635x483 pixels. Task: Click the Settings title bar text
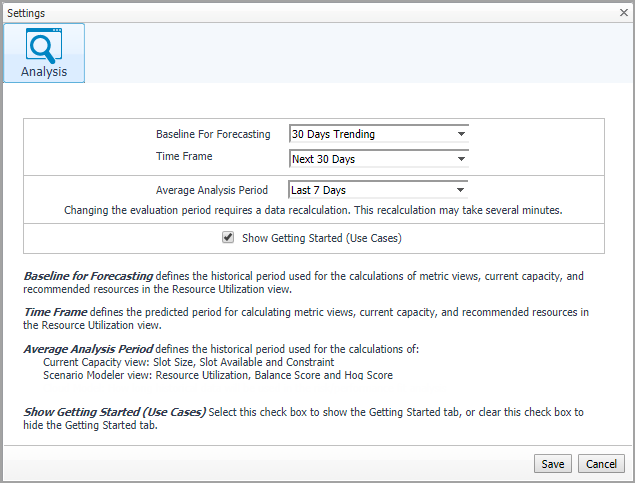pos(33,12)
